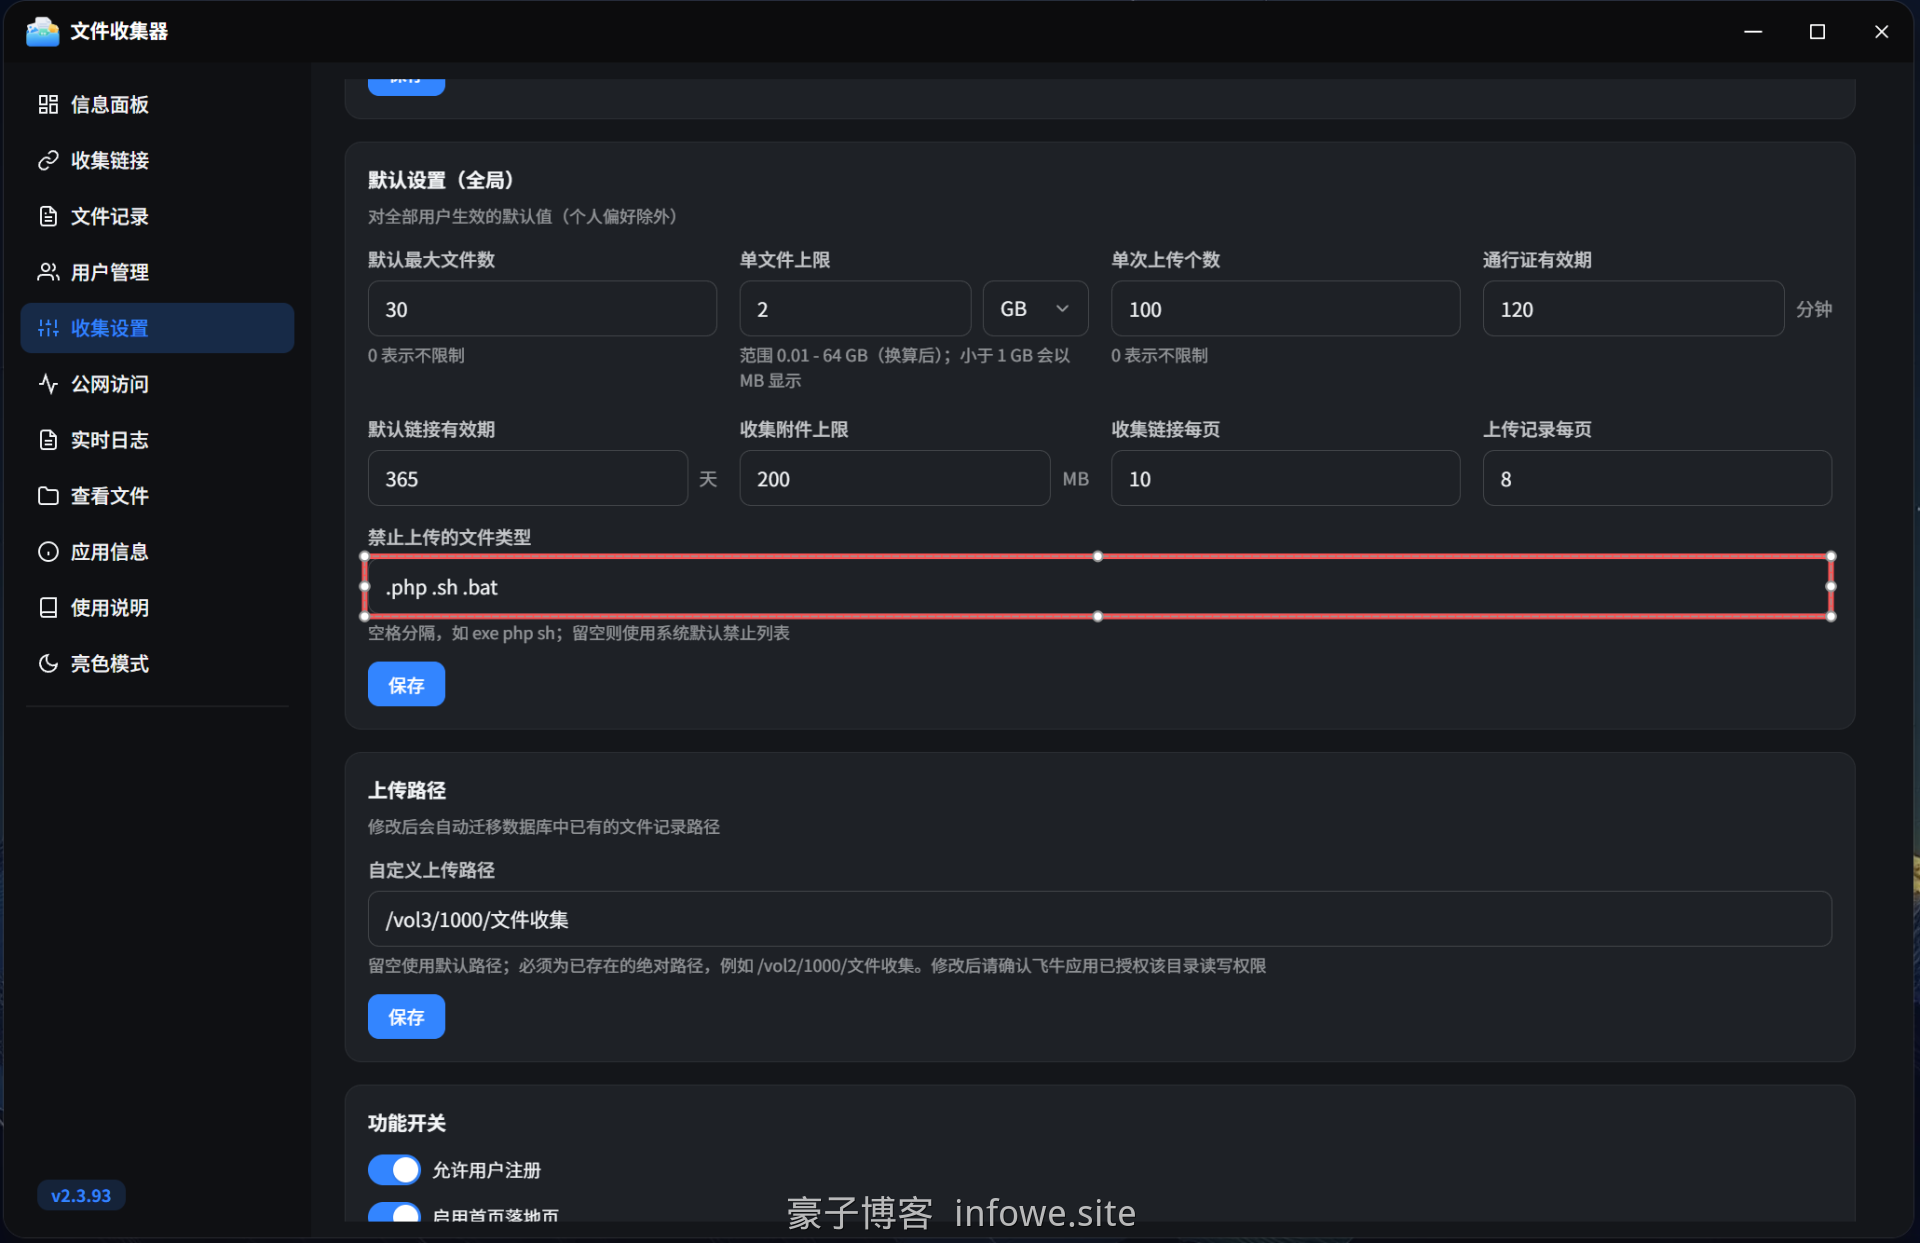
Task: Click the 公网访问 activity pulse icon
Action: coord(48,384)
